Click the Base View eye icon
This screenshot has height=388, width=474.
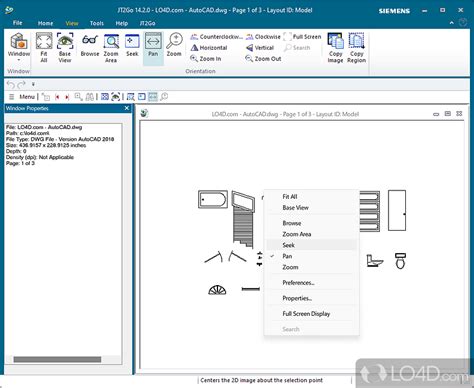coord(65,47)
